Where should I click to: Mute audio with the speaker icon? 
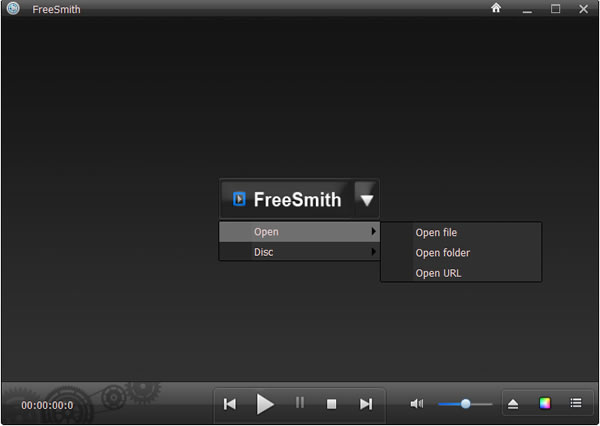pos(417,404)
